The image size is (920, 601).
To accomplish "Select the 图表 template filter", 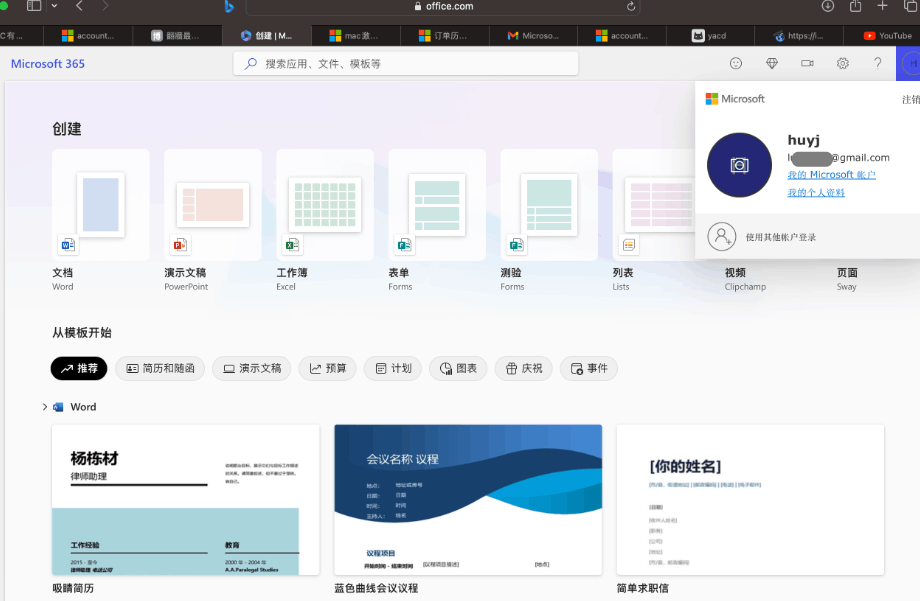I will (458, 369).
